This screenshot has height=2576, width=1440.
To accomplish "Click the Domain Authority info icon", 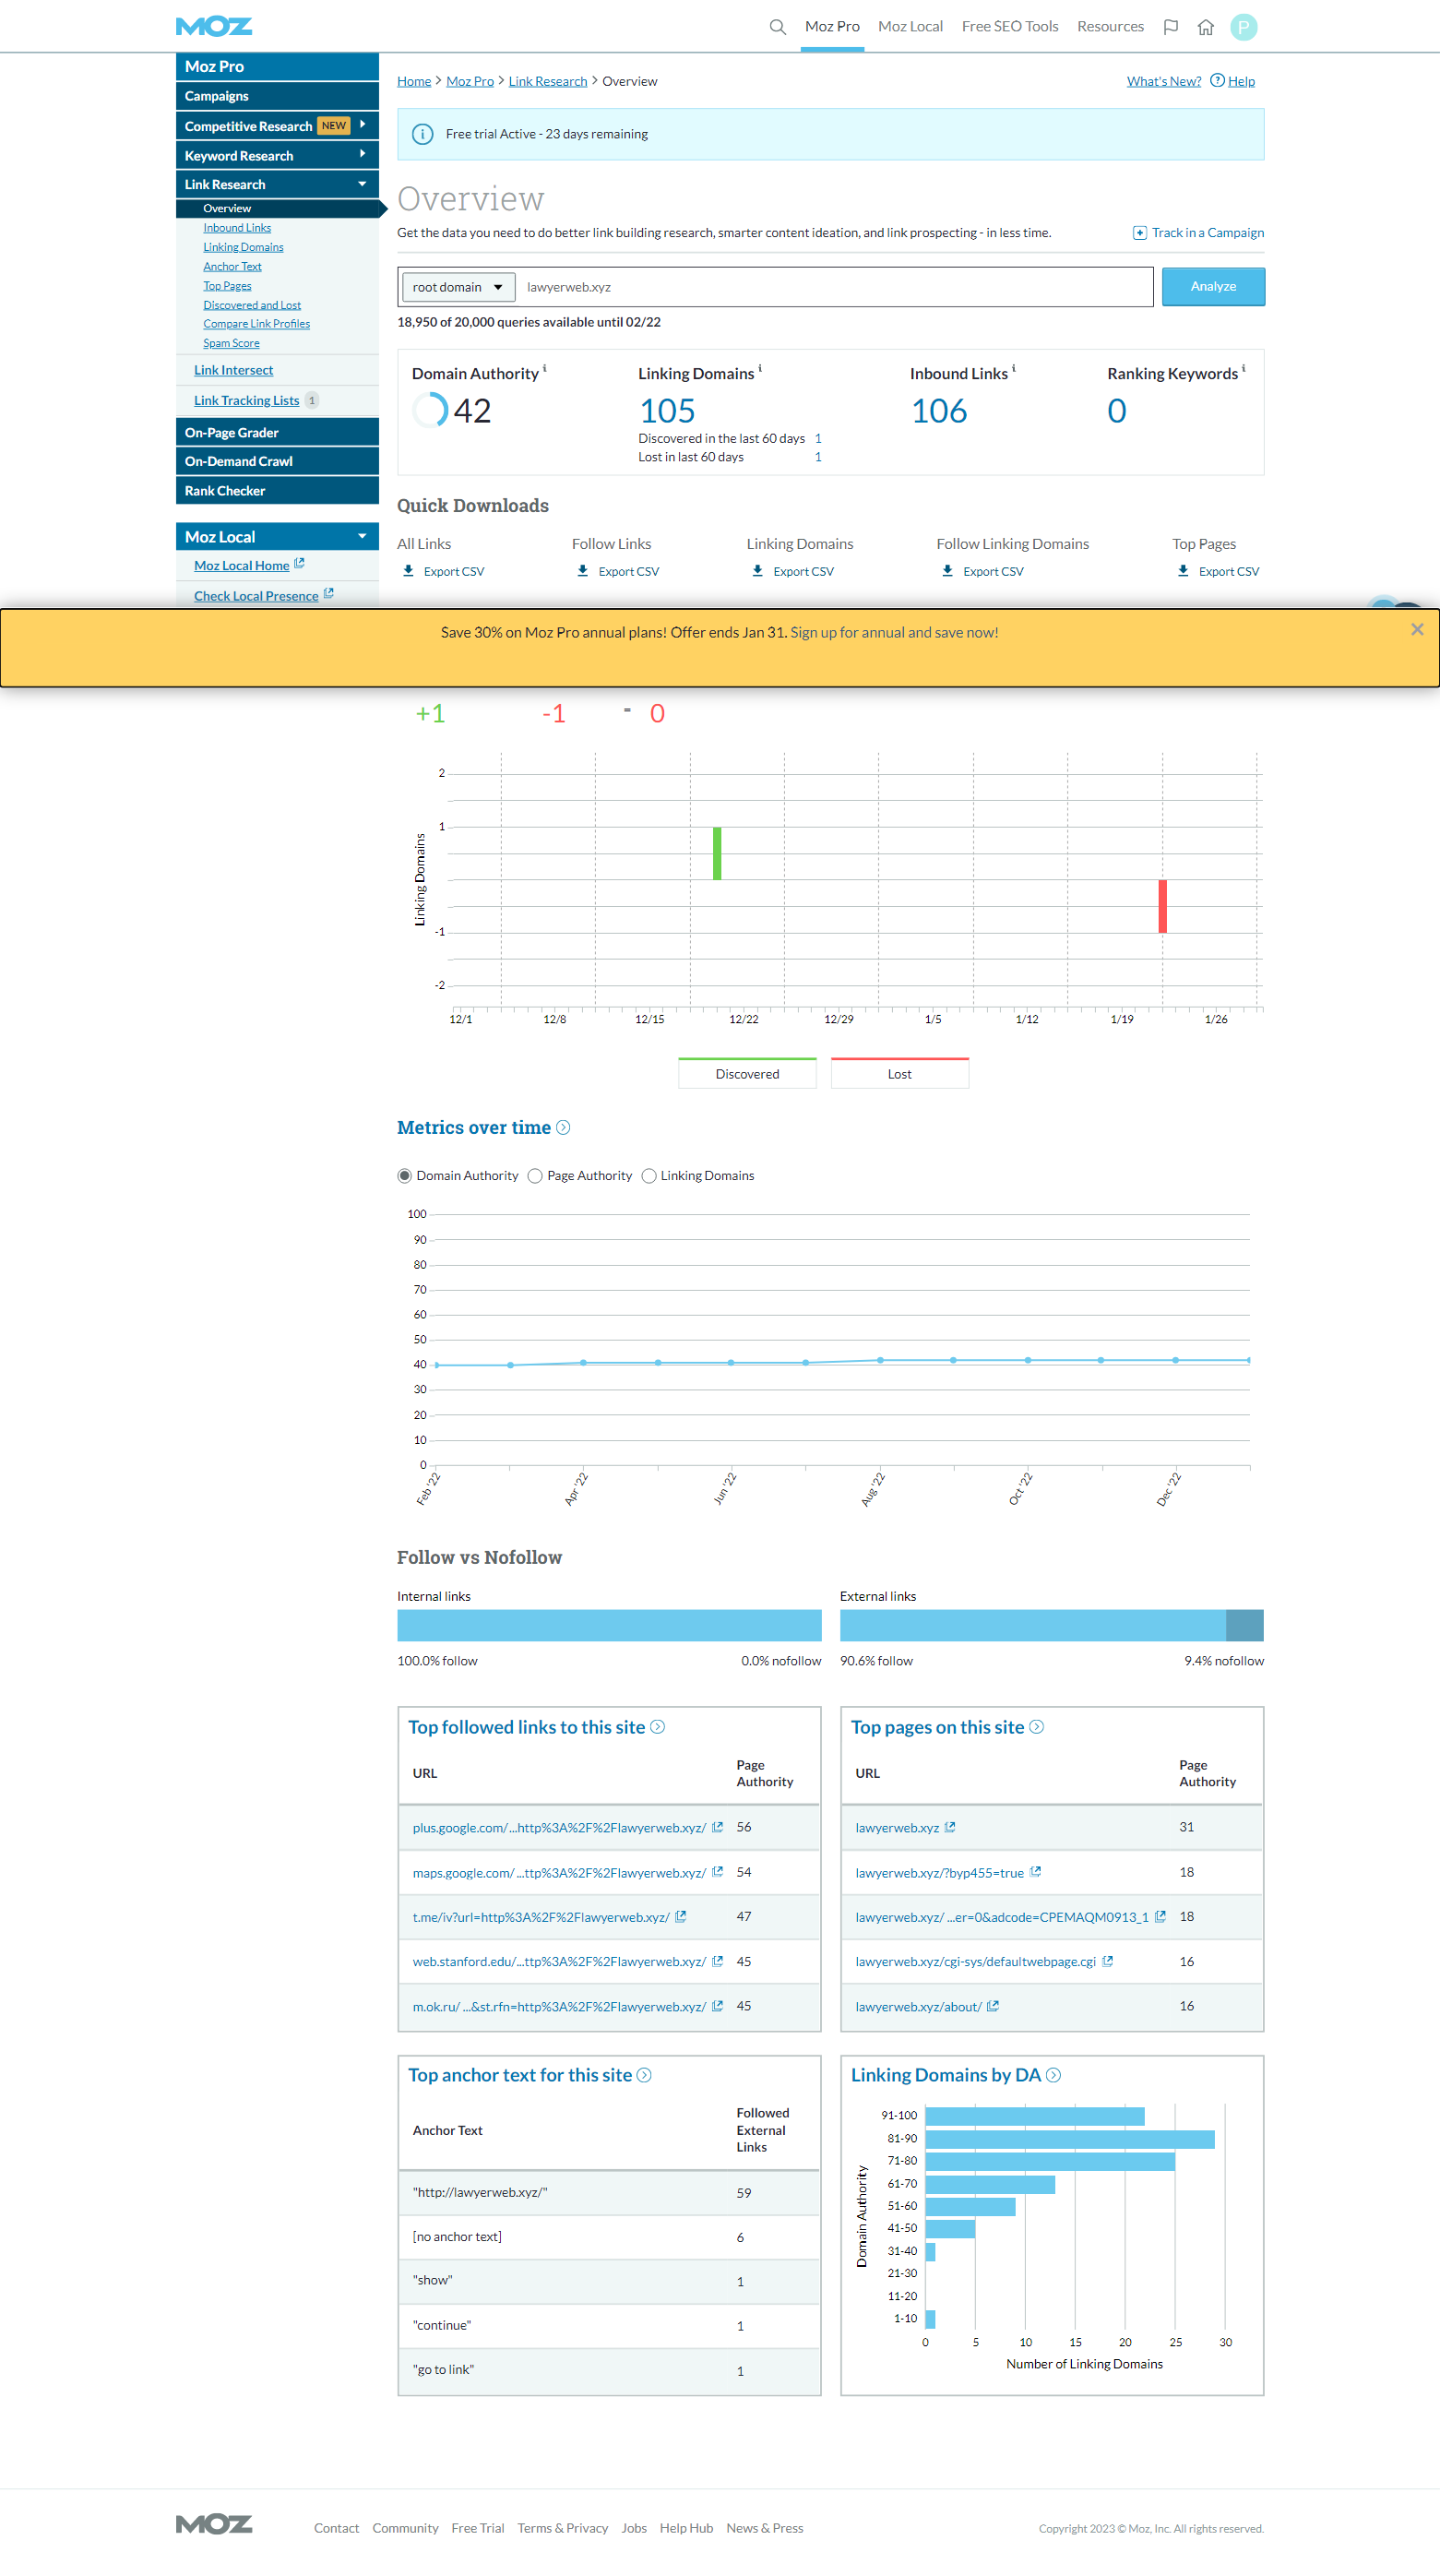I will coord(545,368).
